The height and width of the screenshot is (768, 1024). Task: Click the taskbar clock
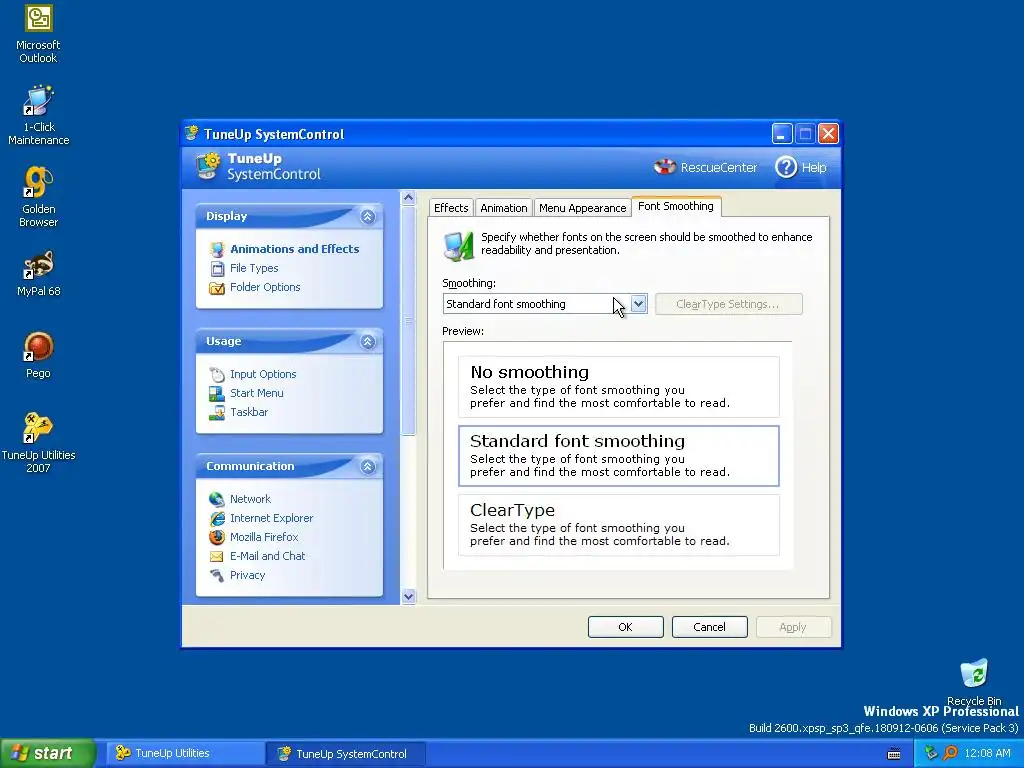pos(987,753)
